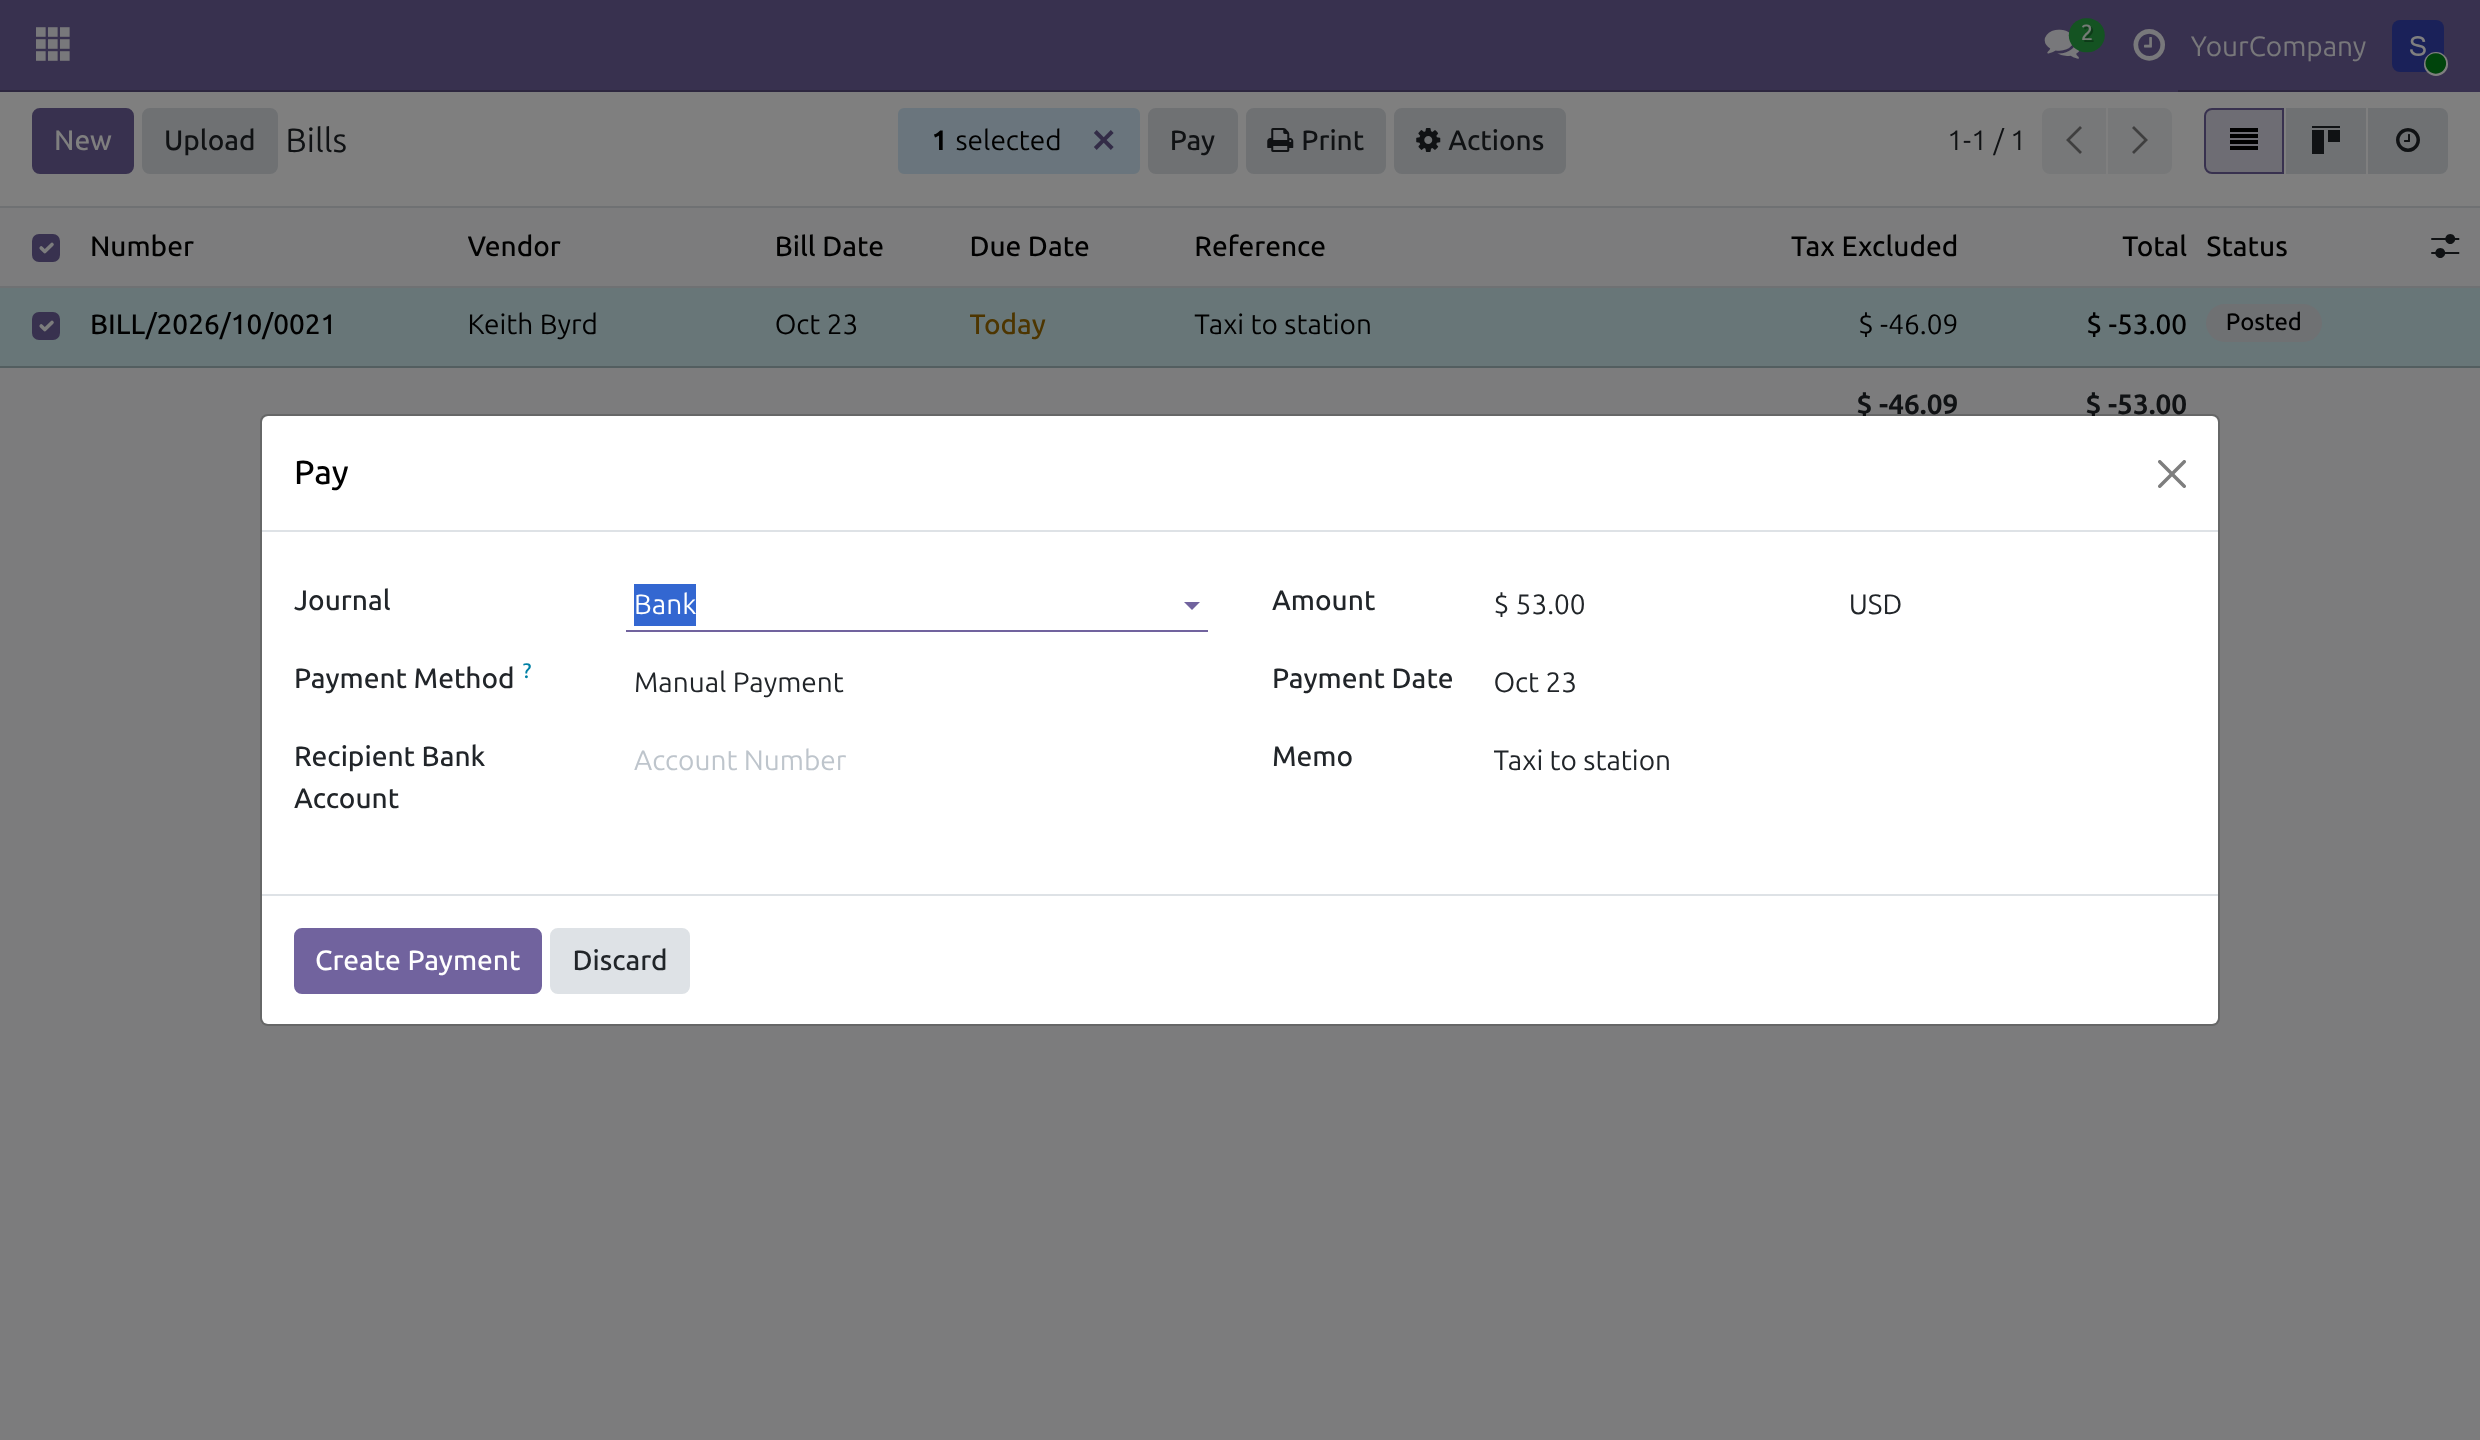2480x1440 pixels.
Task: Sort by Due Date column header
Action: click(1029, 246)
